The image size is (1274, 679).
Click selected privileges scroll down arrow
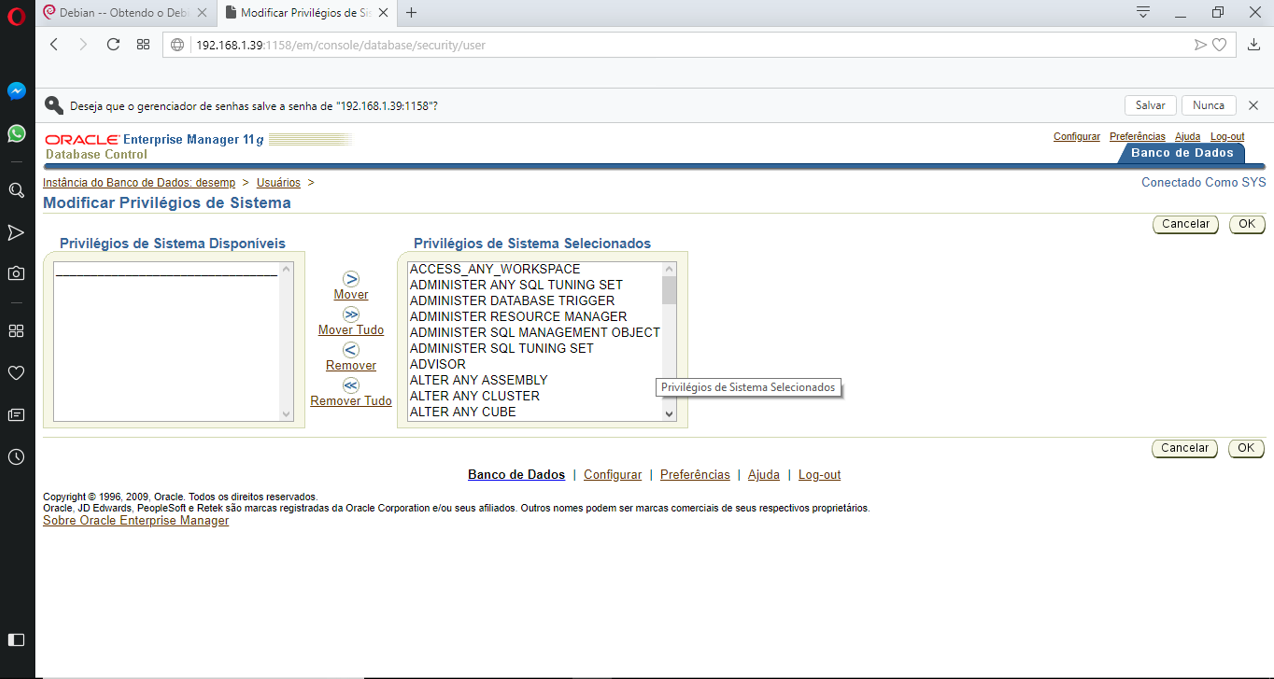(669, 413)
